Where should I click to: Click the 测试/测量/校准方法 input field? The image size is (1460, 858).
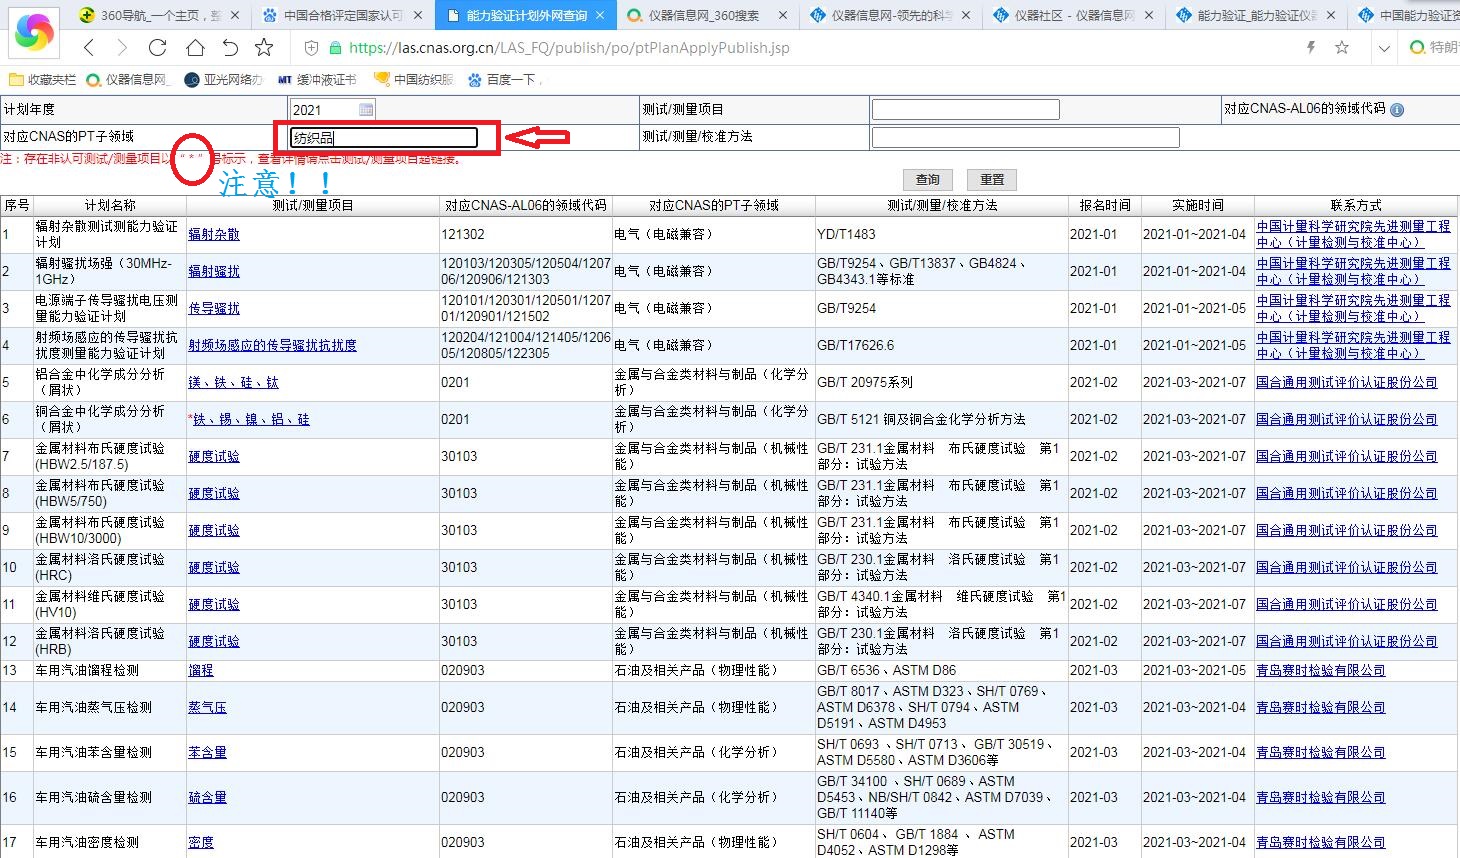point(1025,137)
